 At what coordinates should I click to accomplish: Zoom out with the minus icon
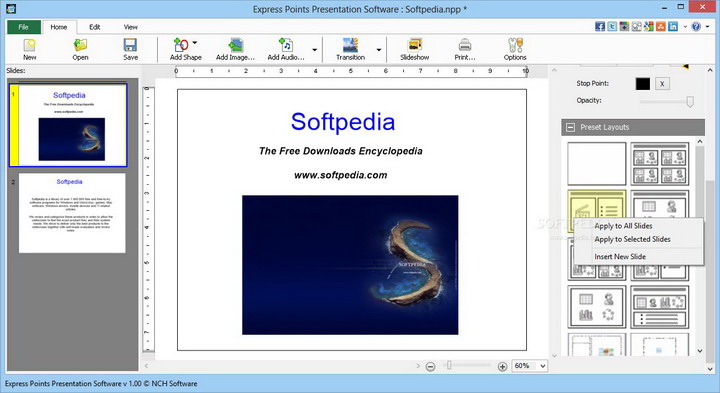point(430,366)
